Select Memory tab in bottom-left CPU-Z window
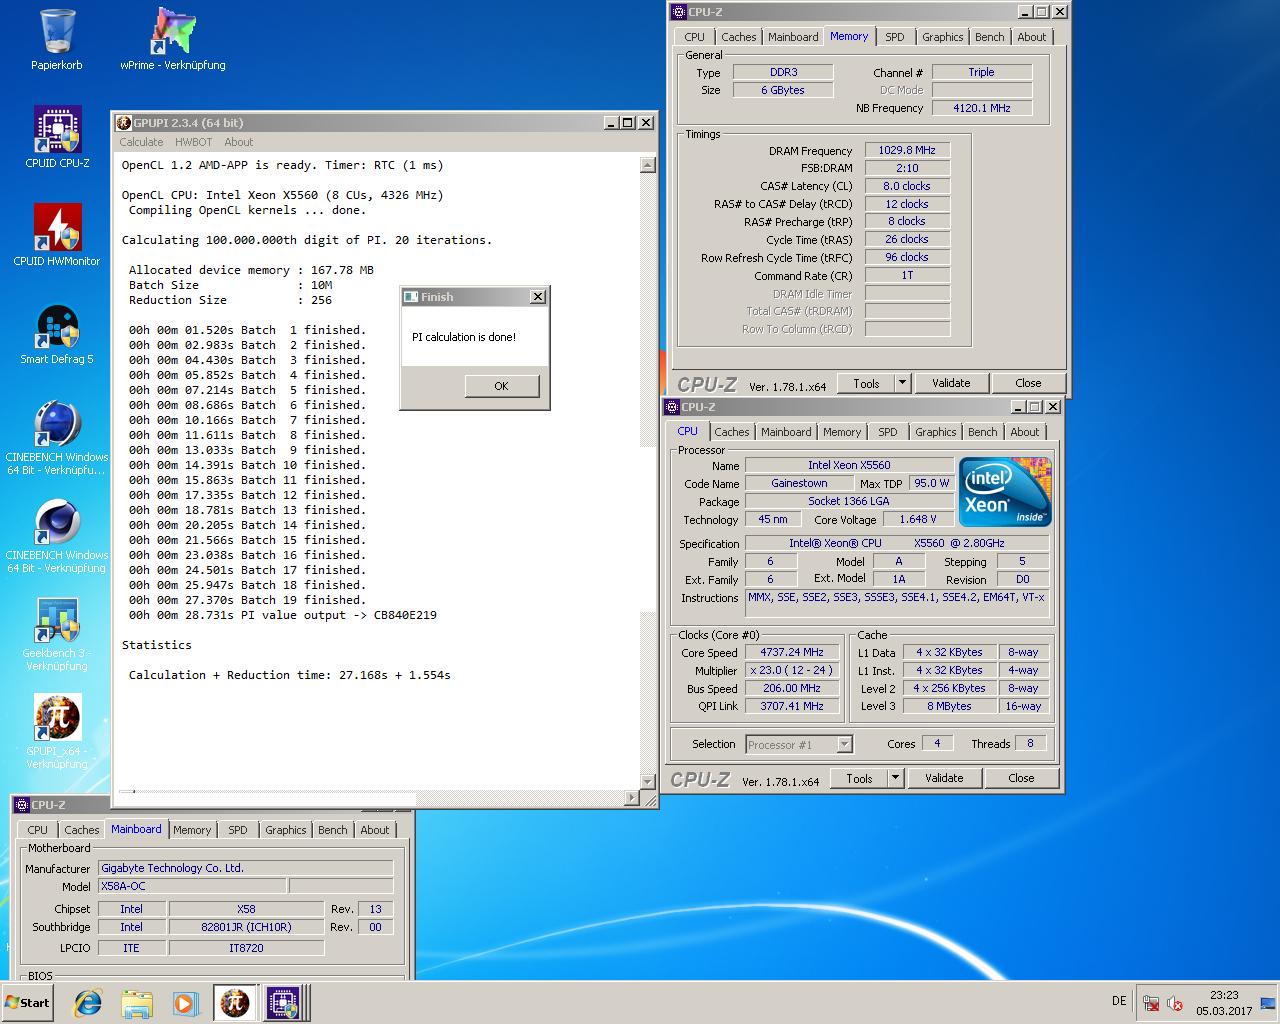This screenshot has width=1280, height=1024. 192,830
